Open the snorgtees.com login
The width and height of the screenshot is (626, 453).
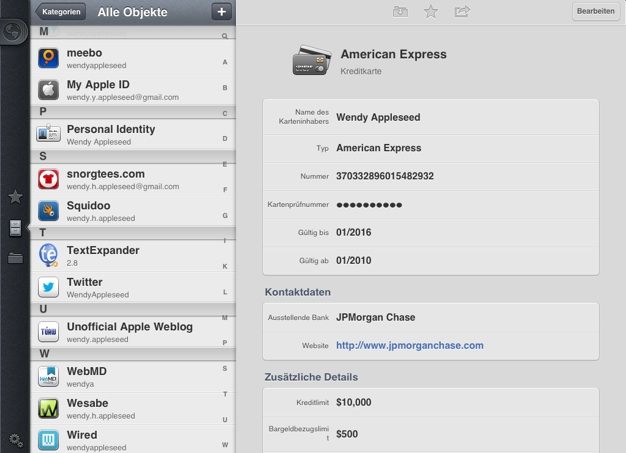click(133, 180)
